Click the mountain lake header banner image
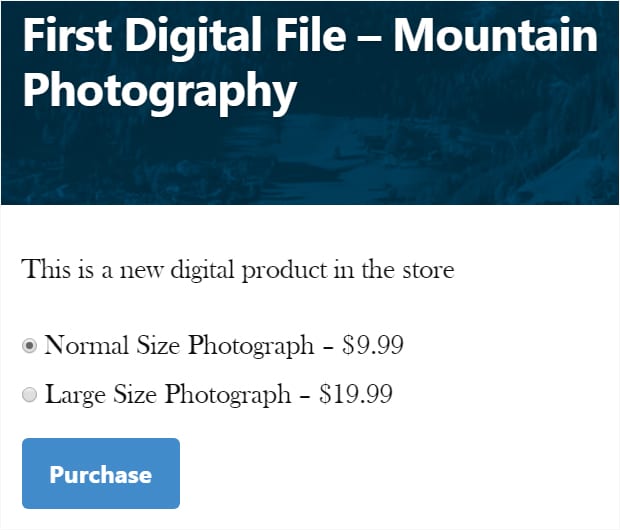 point(310,103)
